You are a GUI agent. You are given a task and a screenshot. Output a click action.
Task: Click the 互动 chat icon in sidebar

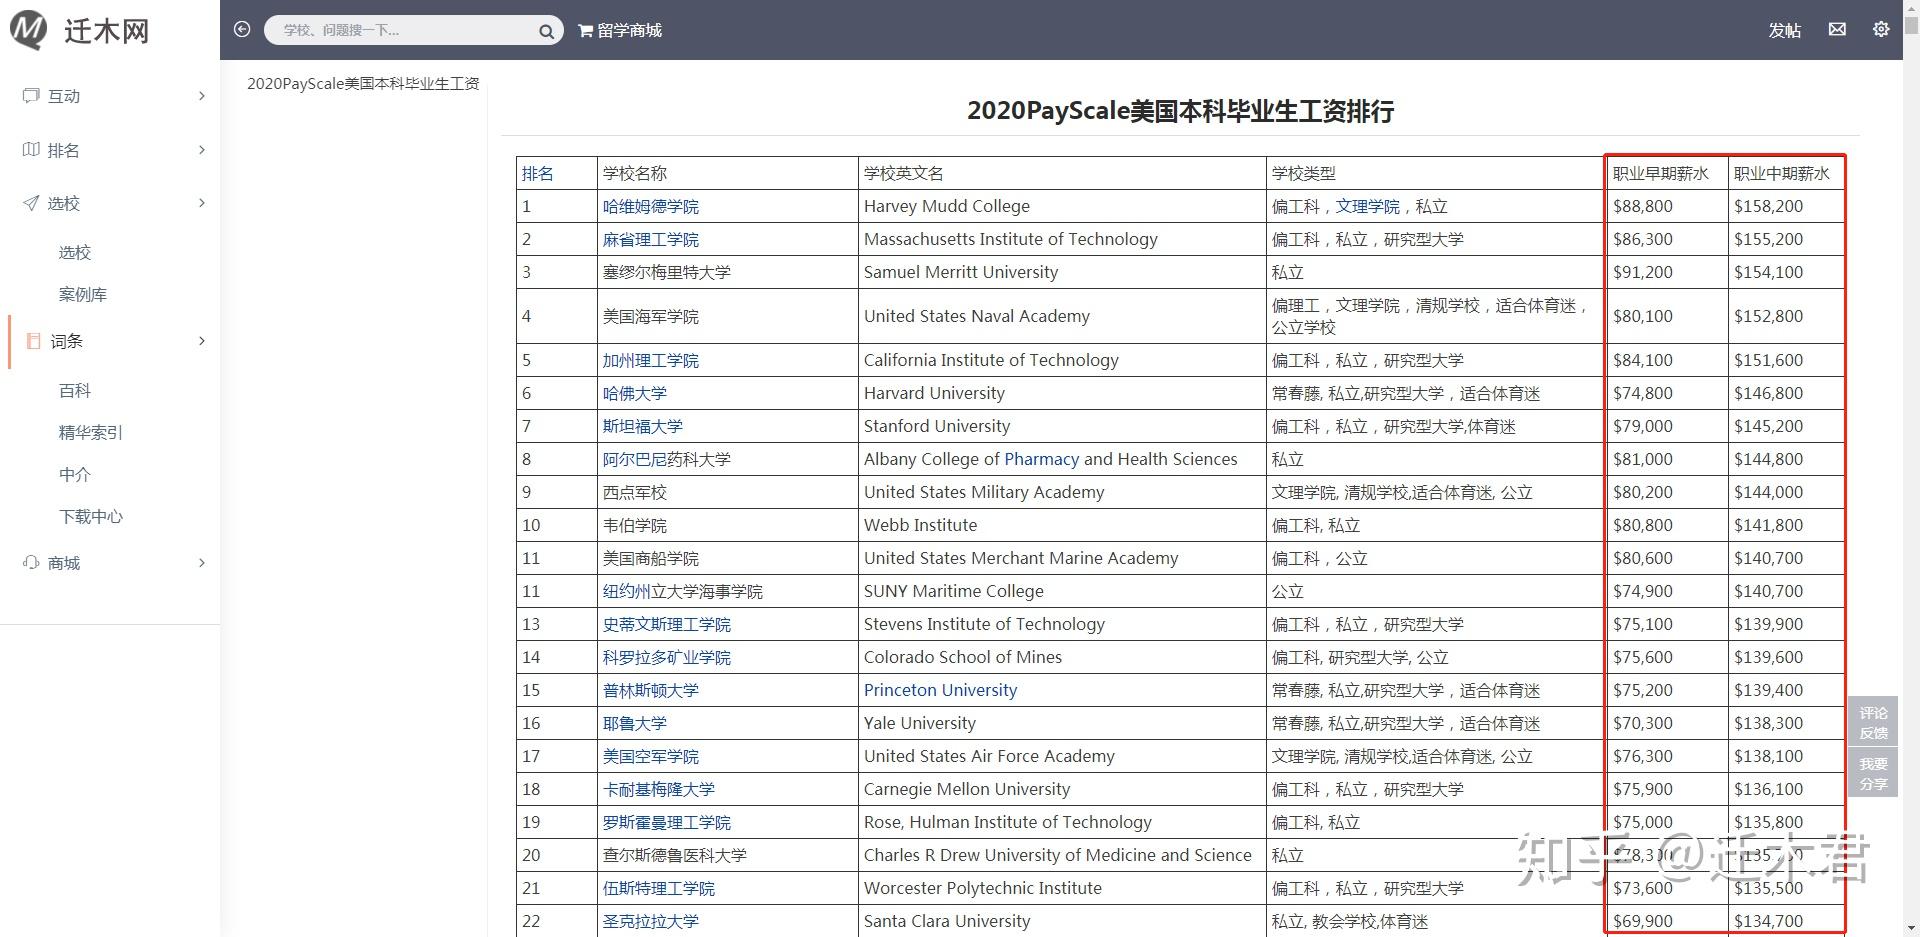coord(31,96)
